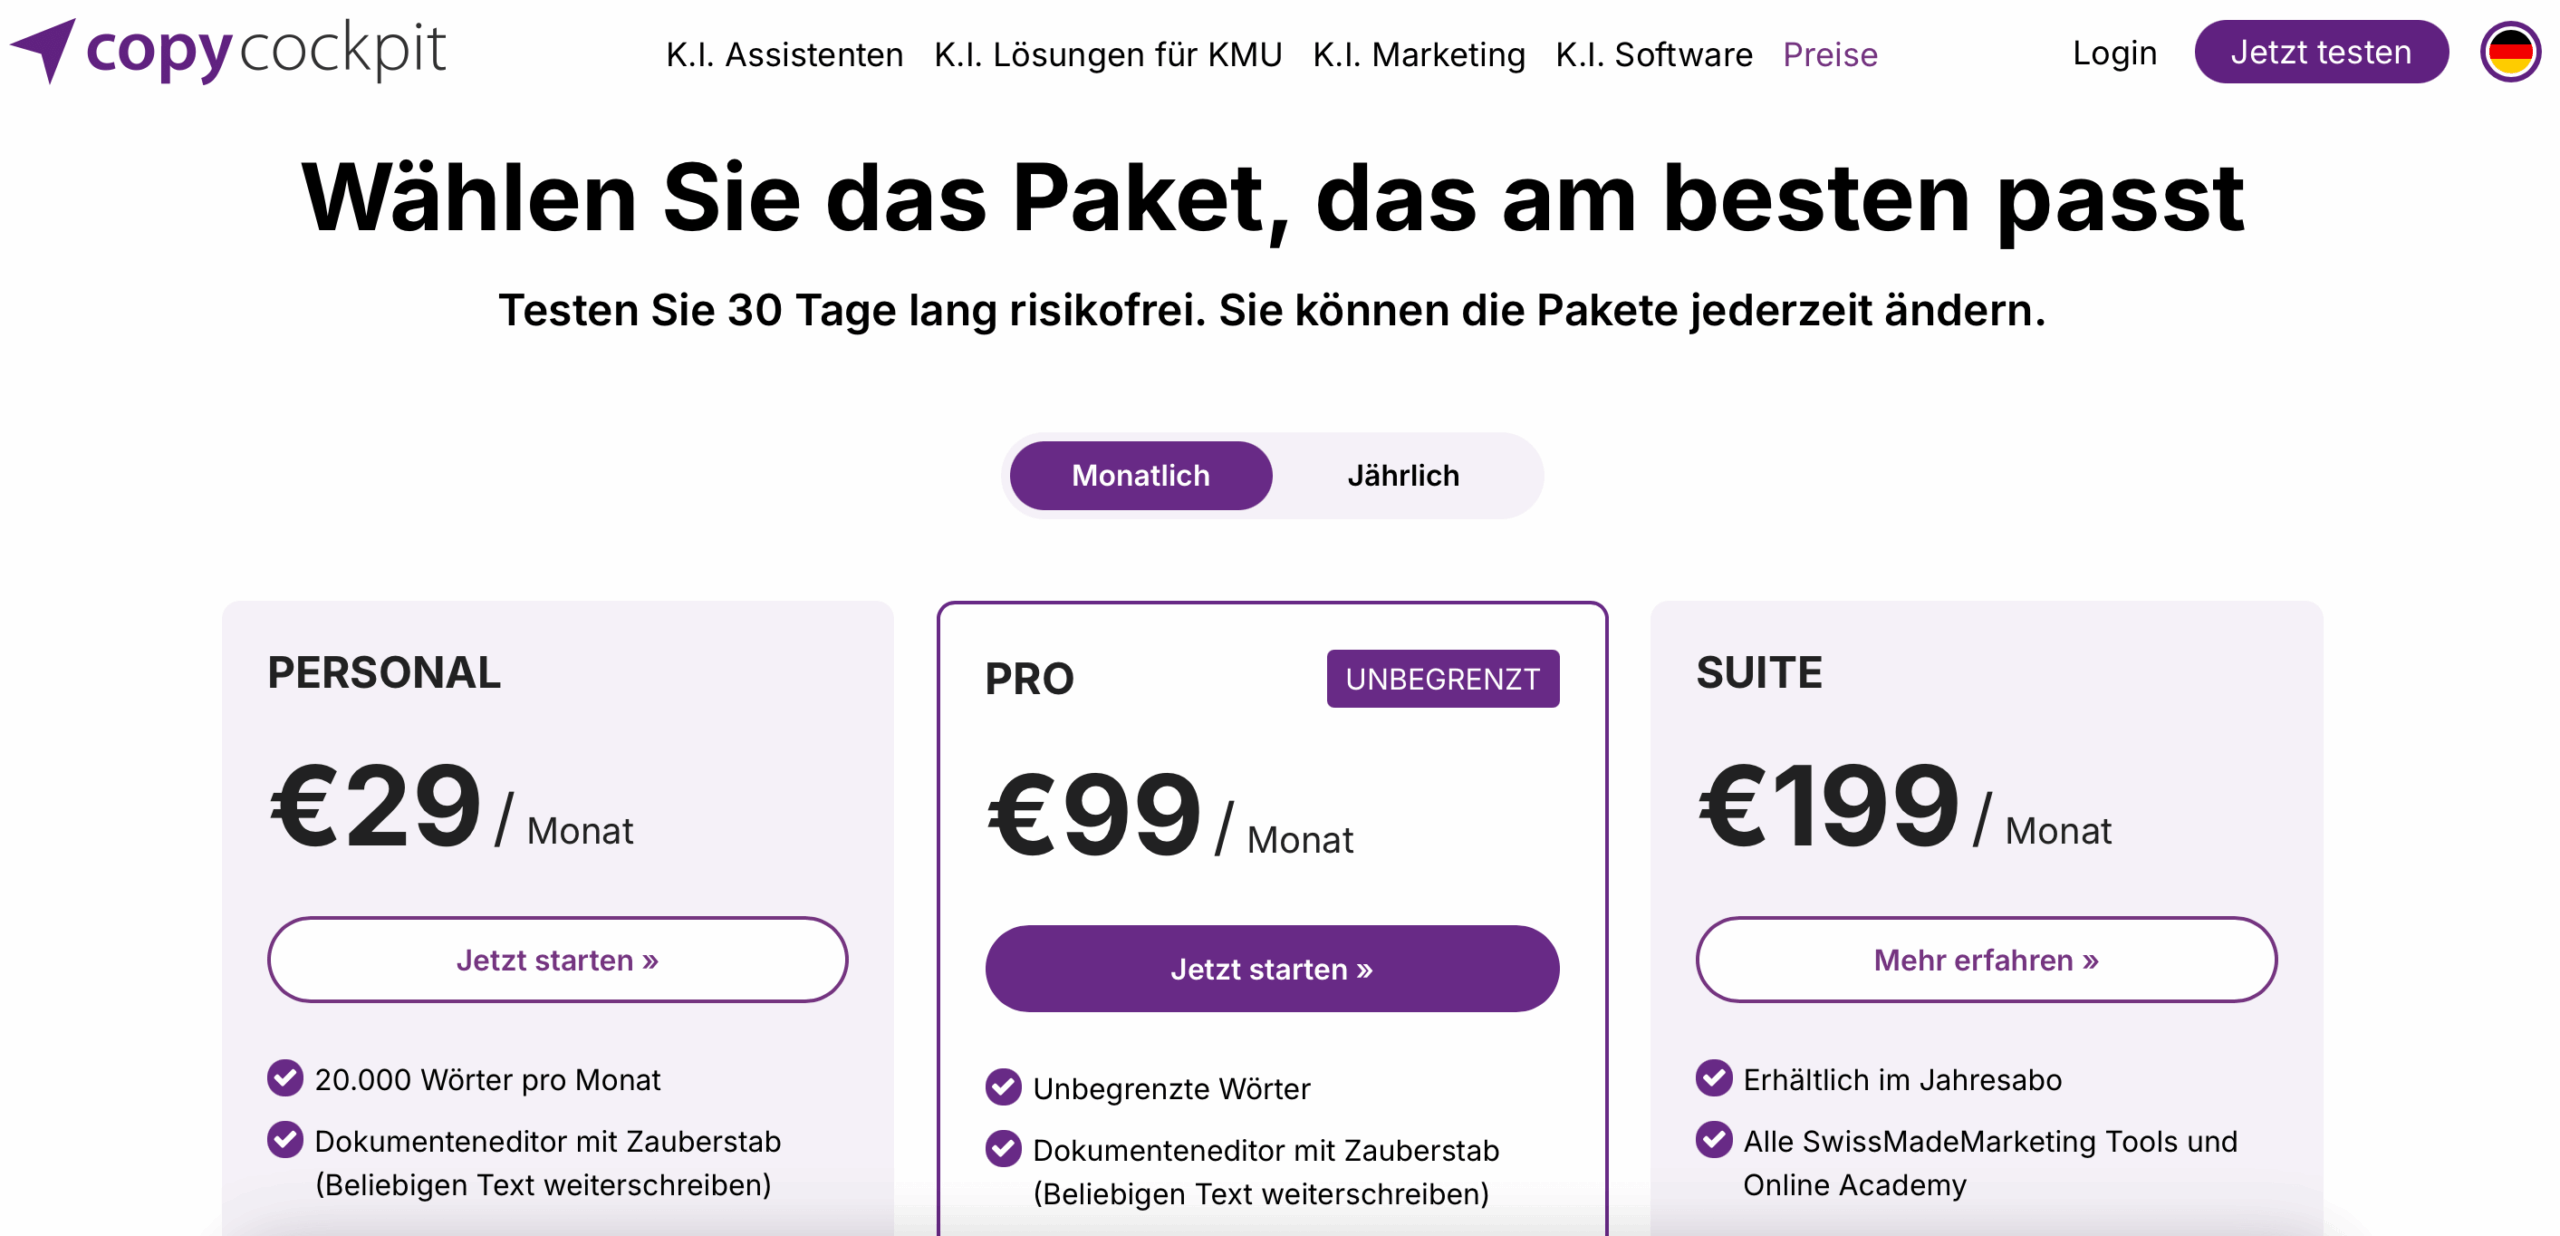Switch billing to Jährlich
The width and height of the screenshot is (2560, 1236).
(1402, 475)
